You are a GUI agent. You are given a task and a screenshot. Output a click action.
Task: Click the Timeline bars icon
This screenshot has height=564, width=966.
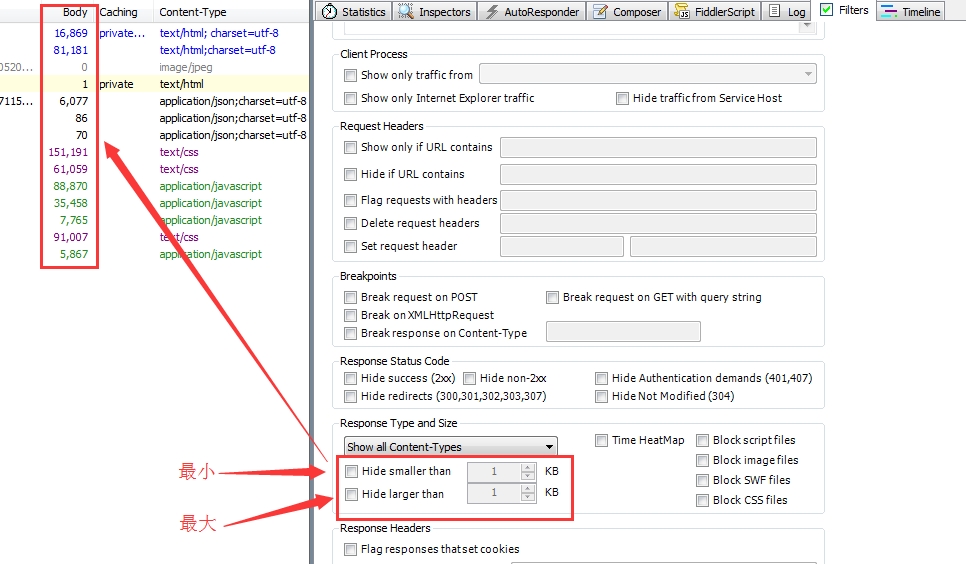(x=888, y=11)
